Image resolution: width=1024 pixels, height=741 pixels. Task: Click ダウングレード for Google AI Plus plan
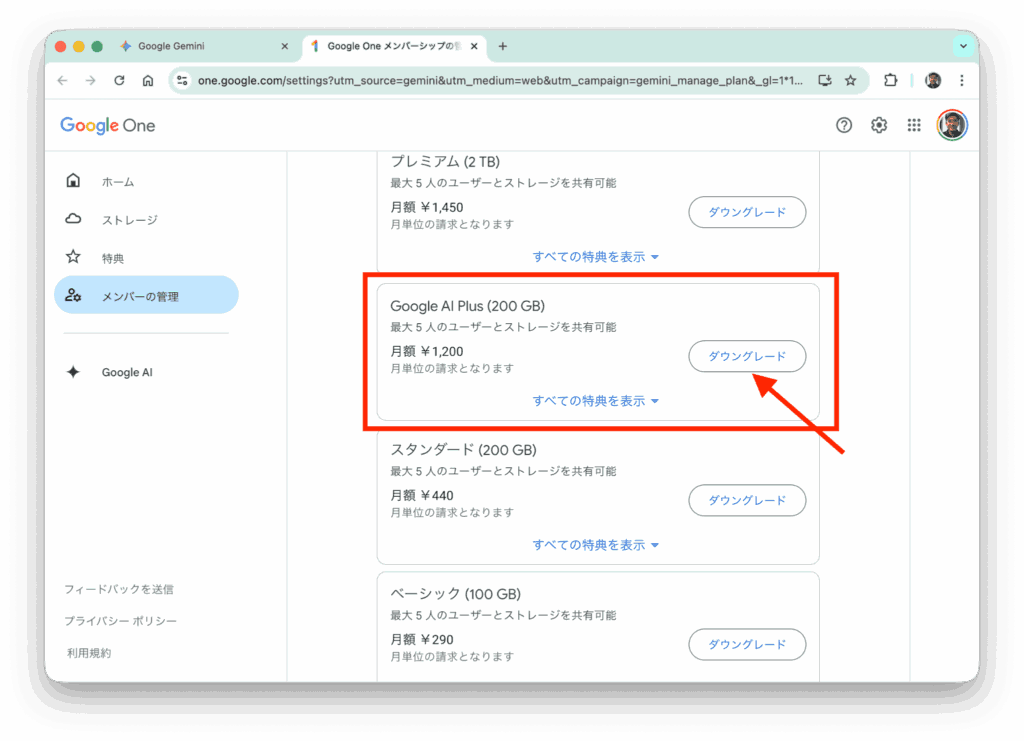click(747, 356)
